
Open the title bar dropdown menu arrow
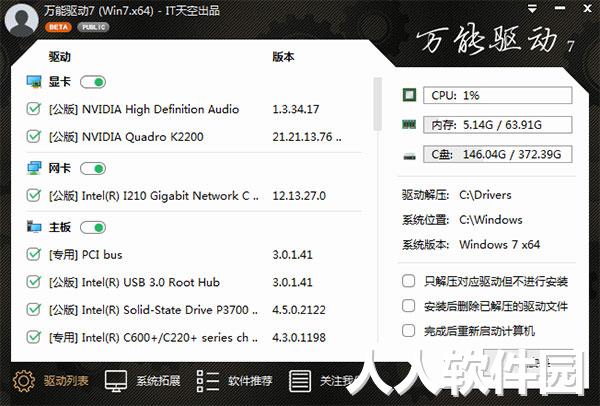click(x=532, y=10)
